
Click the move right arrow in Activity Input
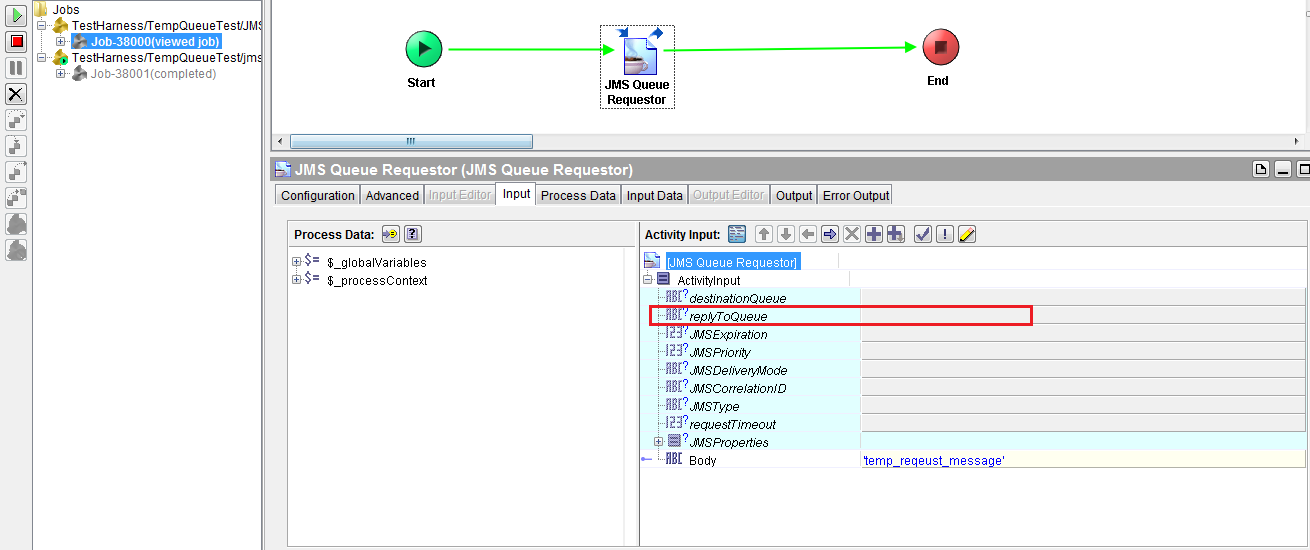pos(830,234)
